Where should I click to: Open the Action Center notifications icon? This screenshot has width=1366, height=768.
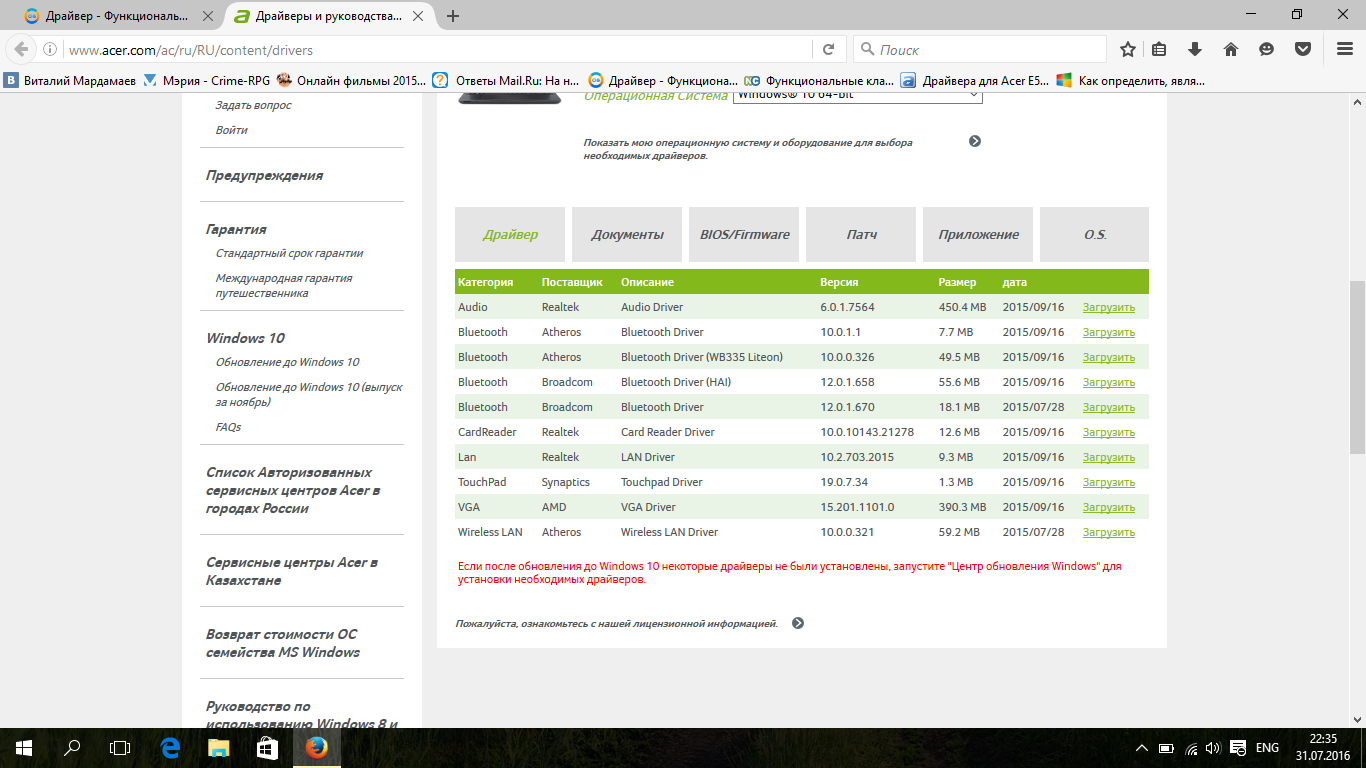point(1238,748)
